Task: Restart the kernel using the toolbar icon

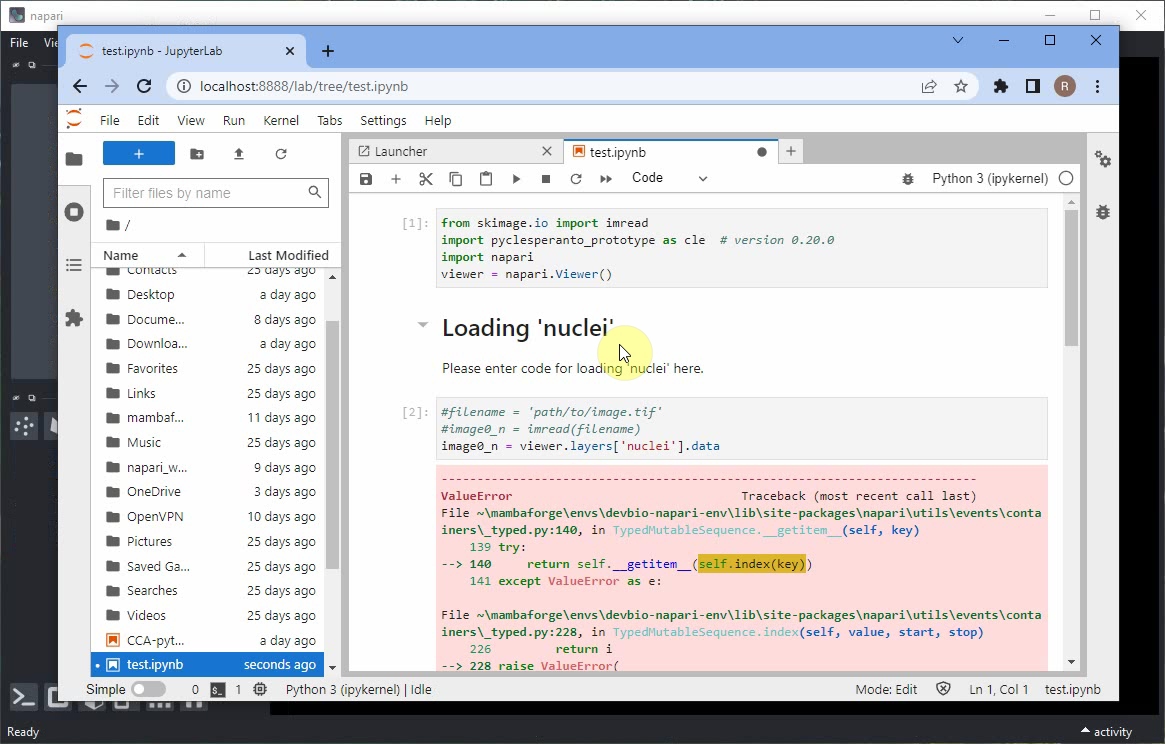Action: click(x=576, y=179)
